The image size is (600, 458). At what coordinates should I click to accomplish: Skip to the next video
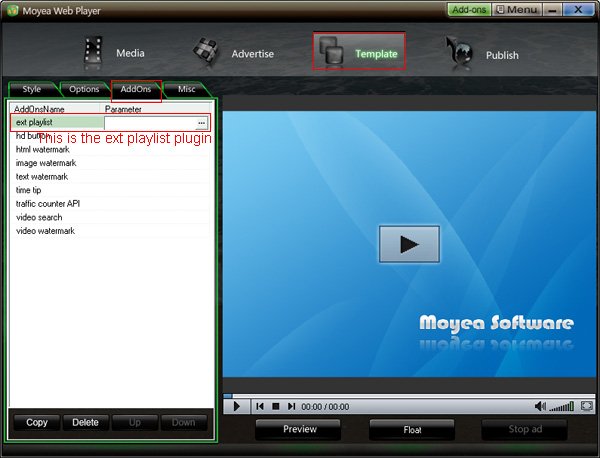click(x=291, y=406)
